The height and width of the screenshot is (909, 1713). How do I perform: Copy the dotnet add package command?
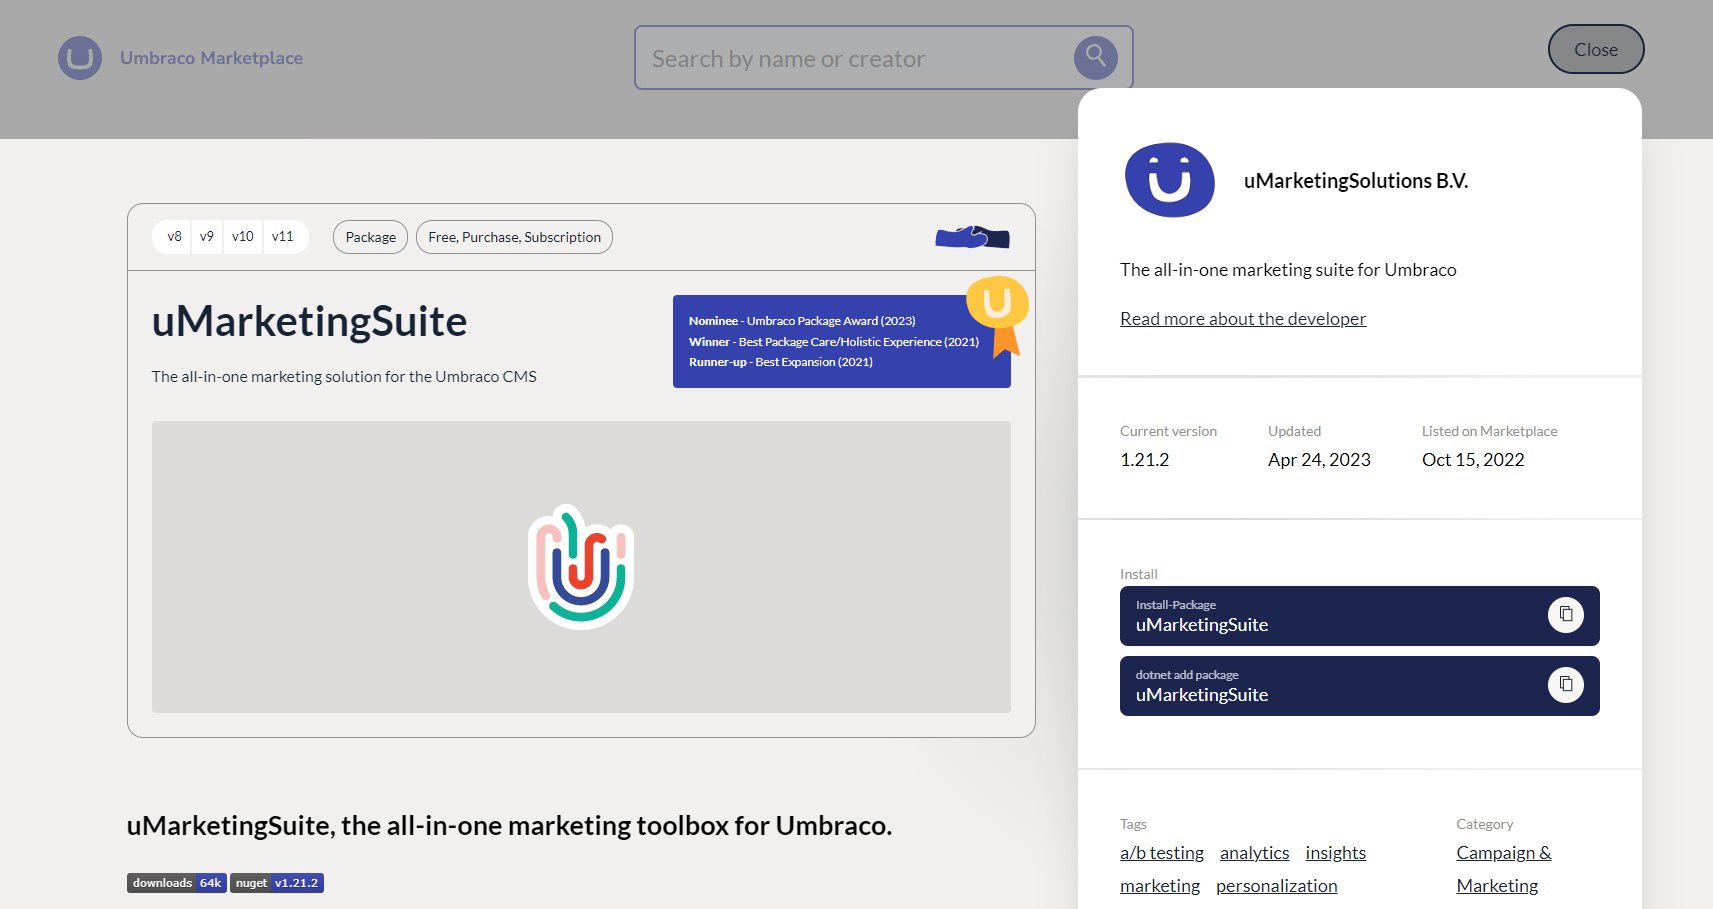pyautogui.click(x=1566, y=685)
